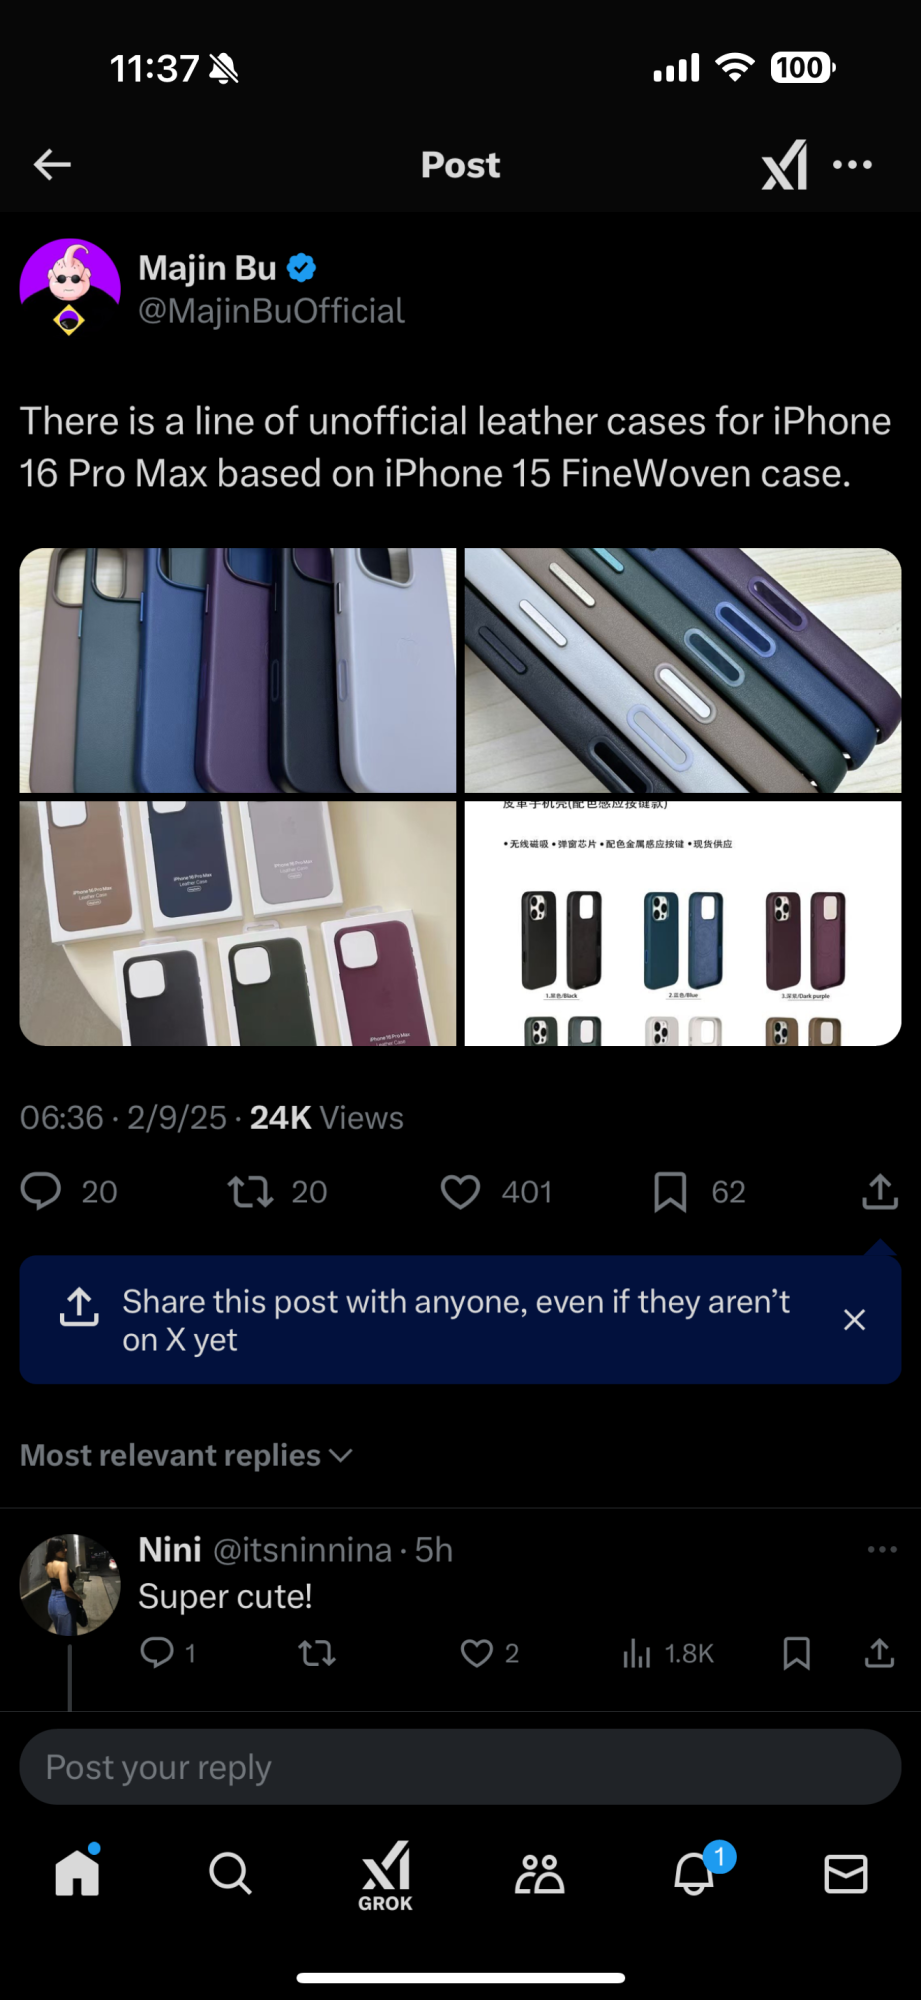Tap the back arrow in header
Image resolution: width=921 pixels, height=2000 pixels.
tap(52, 165)
